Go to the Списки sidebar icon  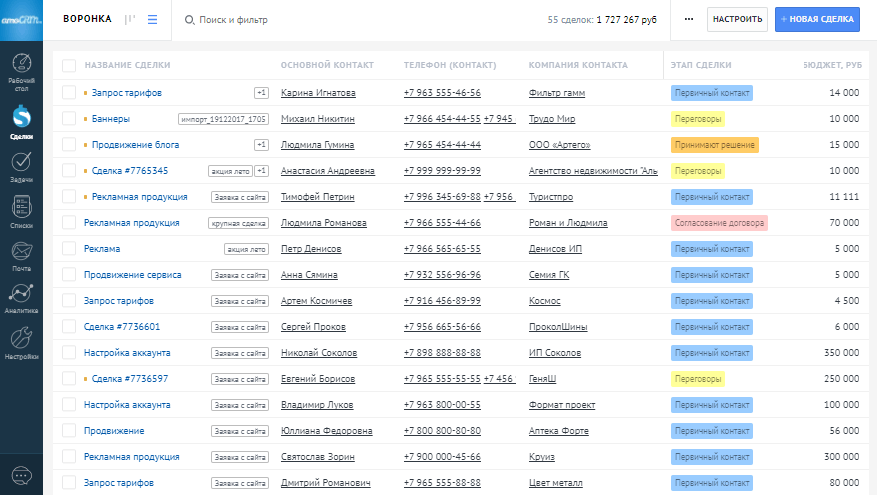click(x=21, y=212)
